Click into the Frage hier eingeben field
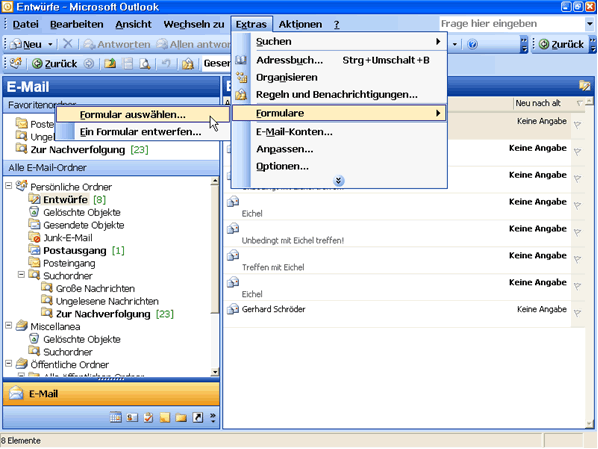Image resolution: width=598 pixels, height=449 pixels. click(511, 24)
